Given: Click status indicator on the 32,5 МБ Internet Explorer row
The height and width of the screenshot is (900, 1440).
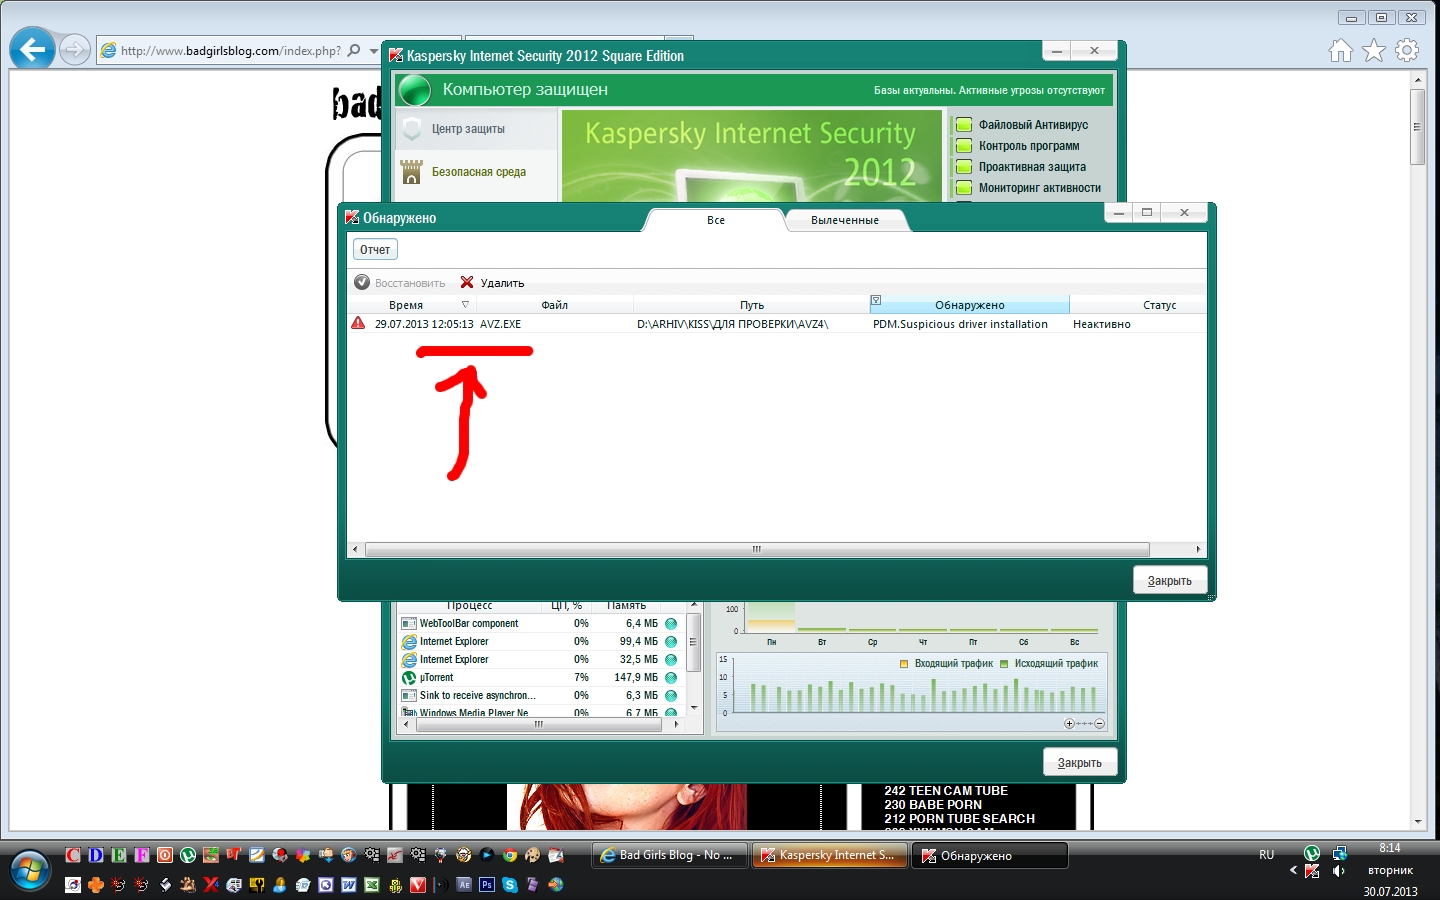Looking at the screenshot, I should click(x=671, y=659).
